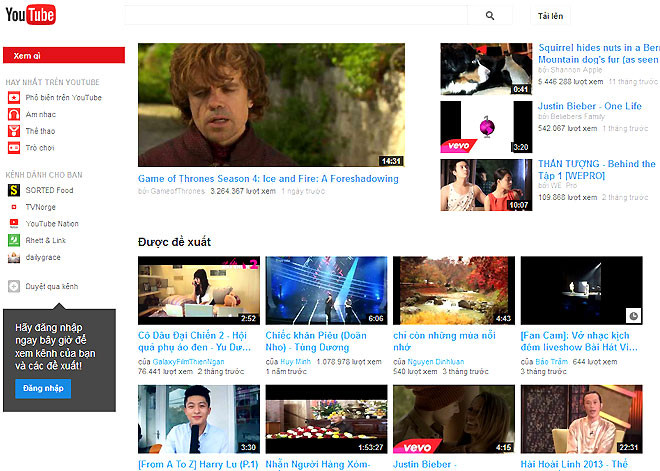Open the YouTube logo home link
660x471 pixels.
coord(30,15)
